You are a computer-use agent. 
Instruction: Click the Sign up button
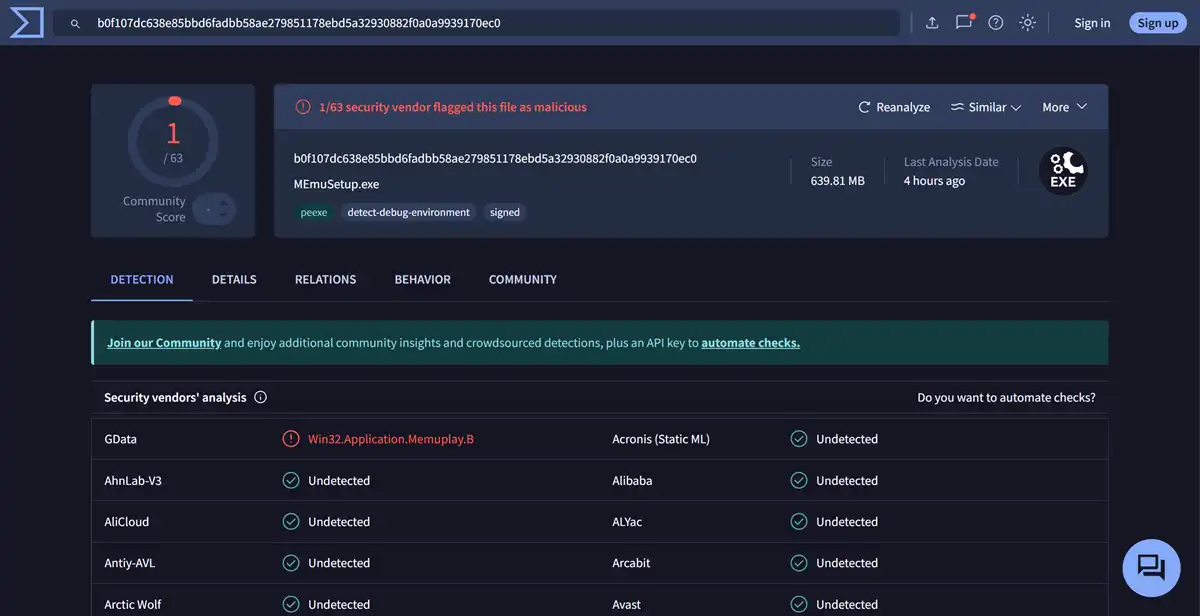[1157, 23]
